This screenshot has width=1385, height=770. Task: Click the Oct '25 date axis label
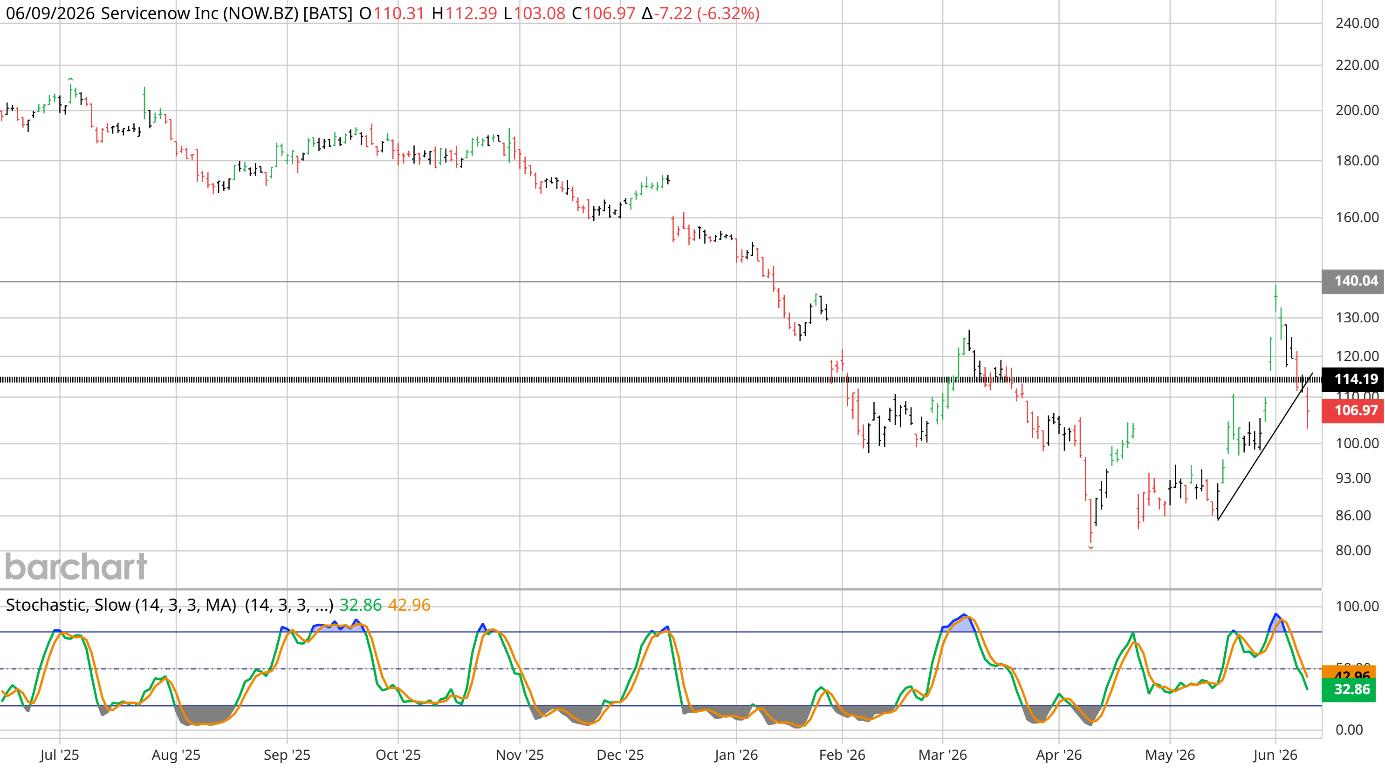[397, 754]
